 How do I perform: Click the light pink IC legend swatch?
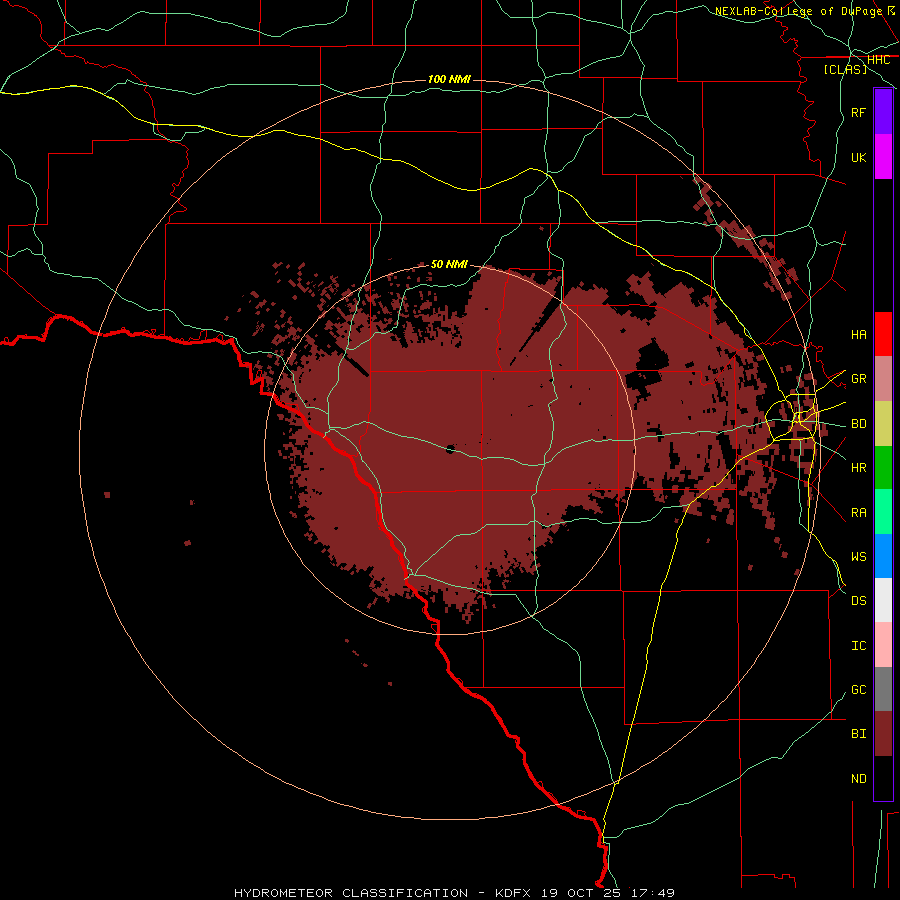883,645
